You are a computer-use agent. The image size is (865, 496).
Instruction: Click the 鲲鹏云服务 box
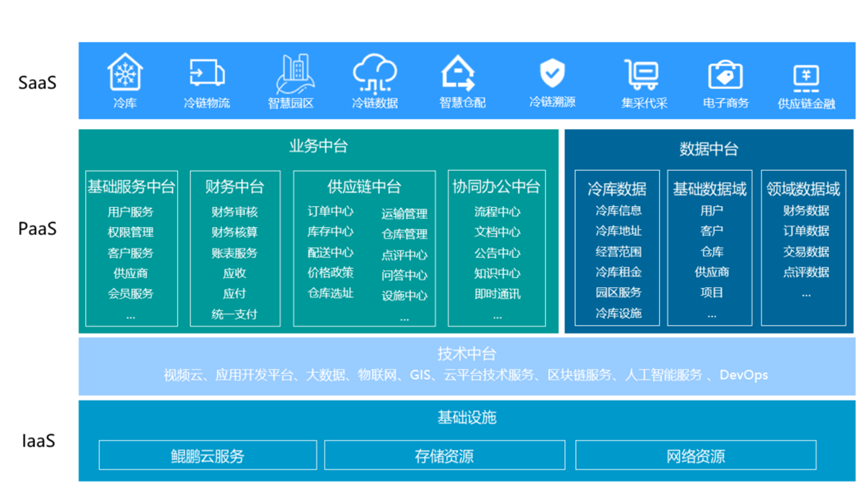point(208,455)
